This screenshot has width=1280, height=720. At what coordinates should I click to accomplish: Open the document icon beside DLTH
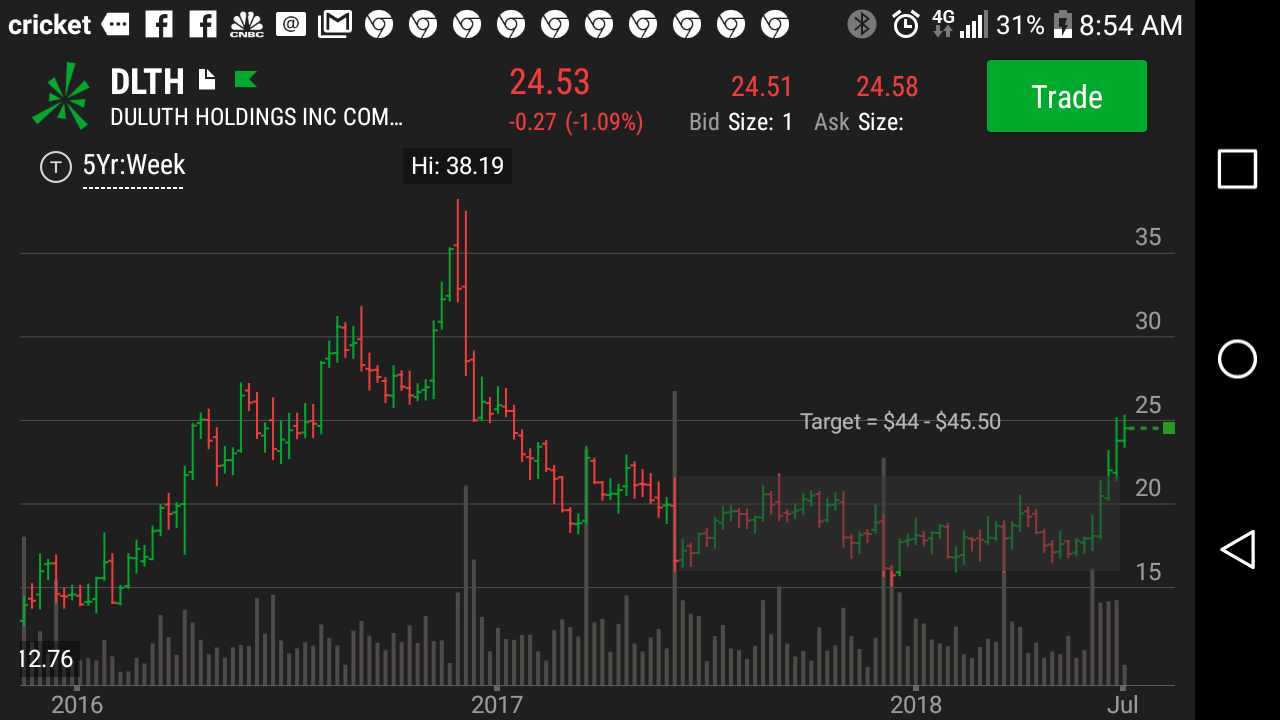point(207,79)
